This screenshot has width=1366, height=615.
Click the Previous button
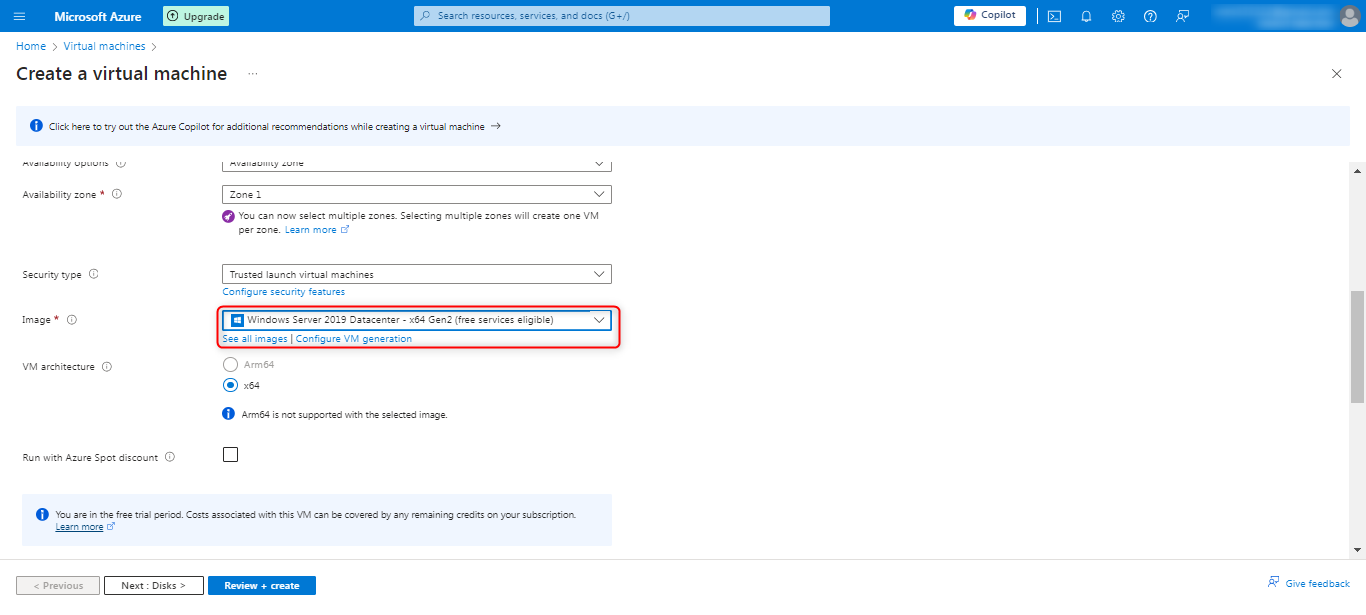(x=58, y=586)
